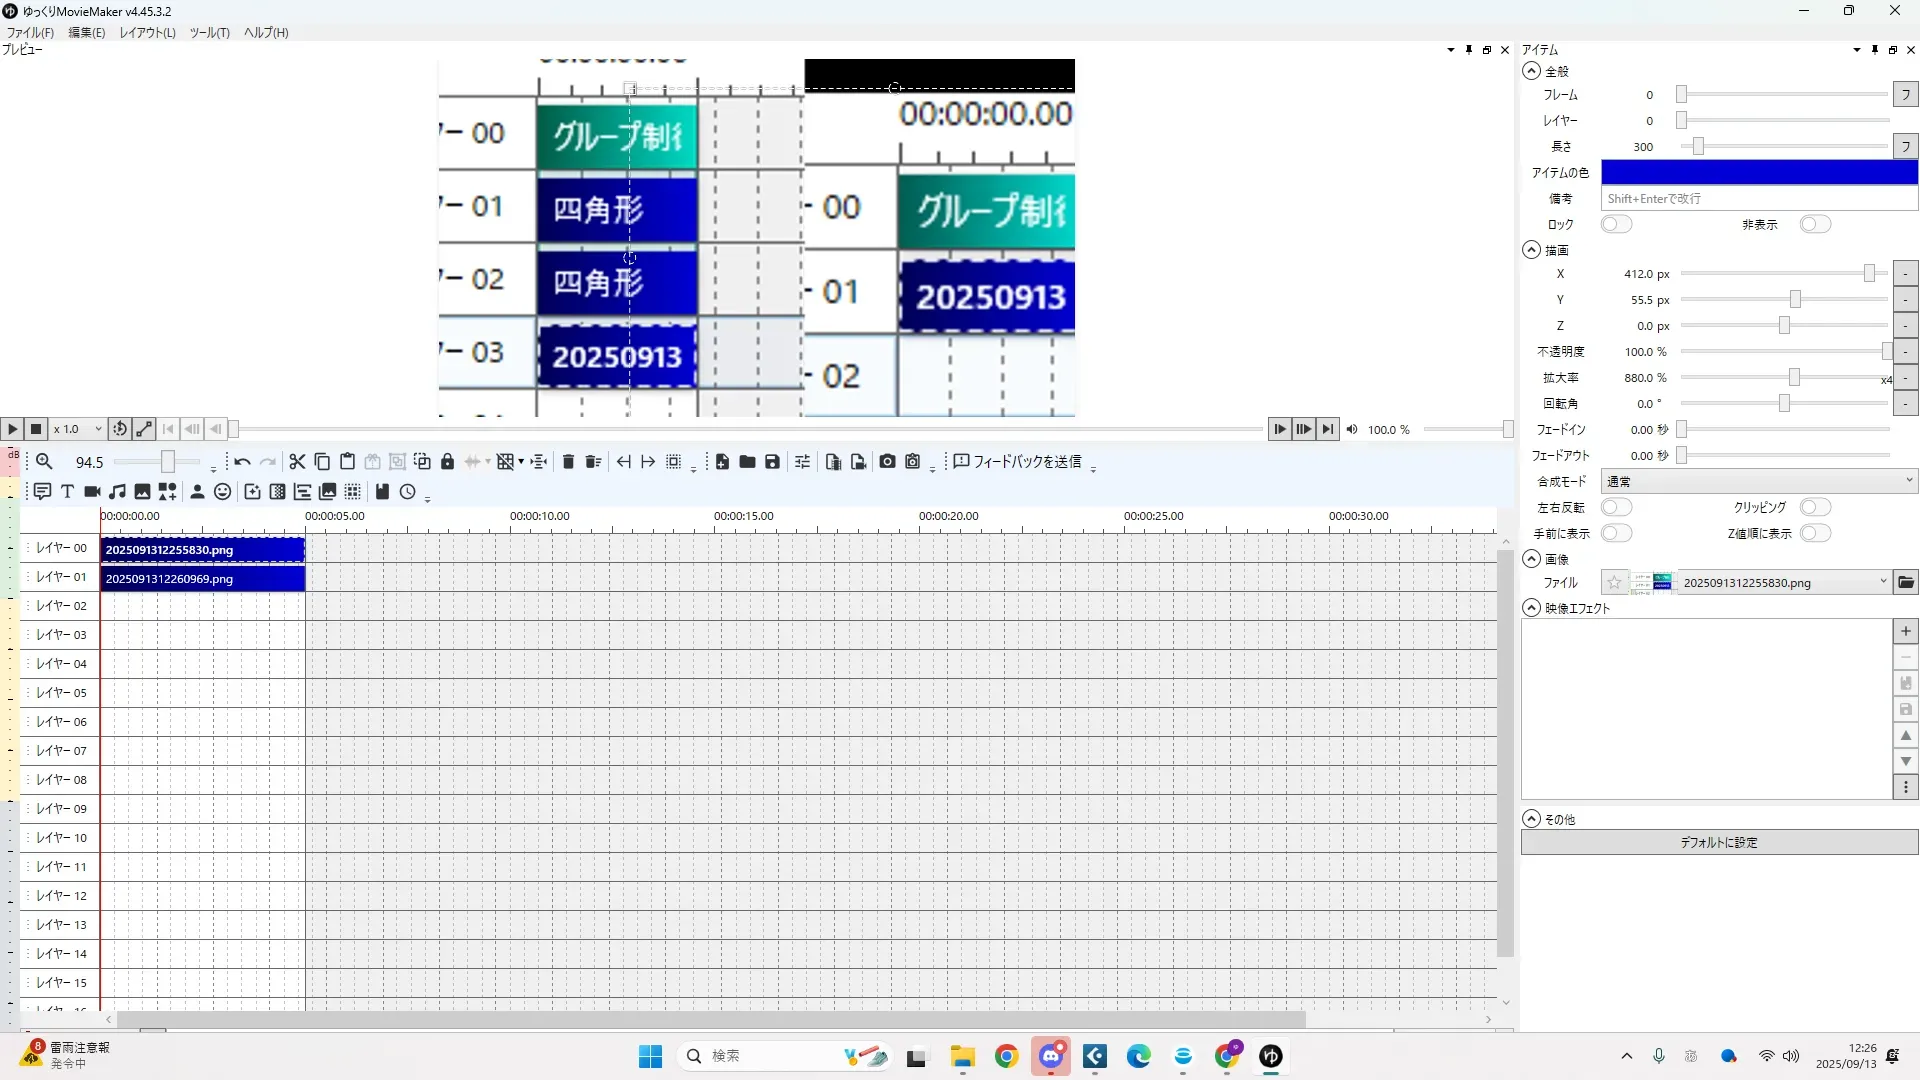Click the trash delete icon in toolbar
1920x1080 pixels.
tap(568, 461)
